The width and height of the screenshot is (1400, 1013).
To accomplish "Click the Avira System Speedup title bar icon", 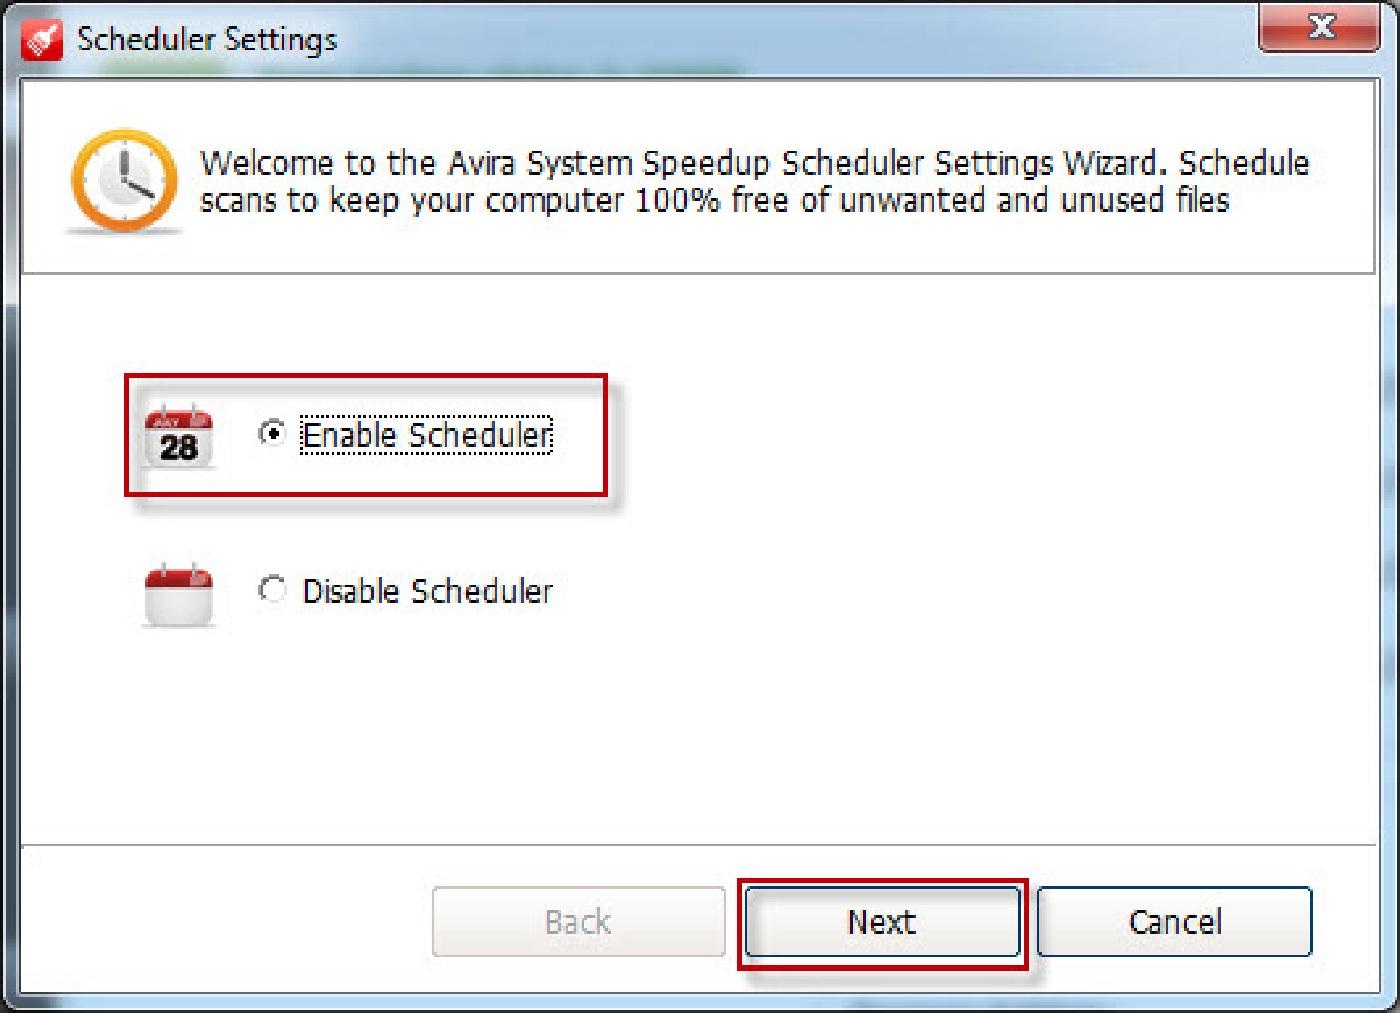I will 41,40.
